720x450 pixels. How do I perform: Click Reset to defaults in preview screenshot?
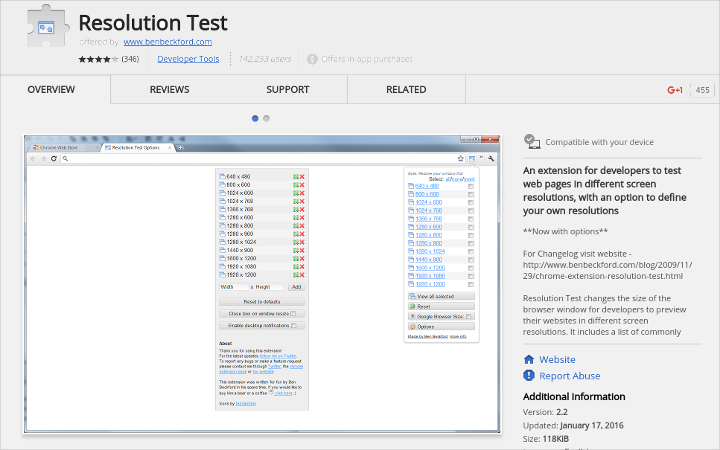click(x=262, y=302)
